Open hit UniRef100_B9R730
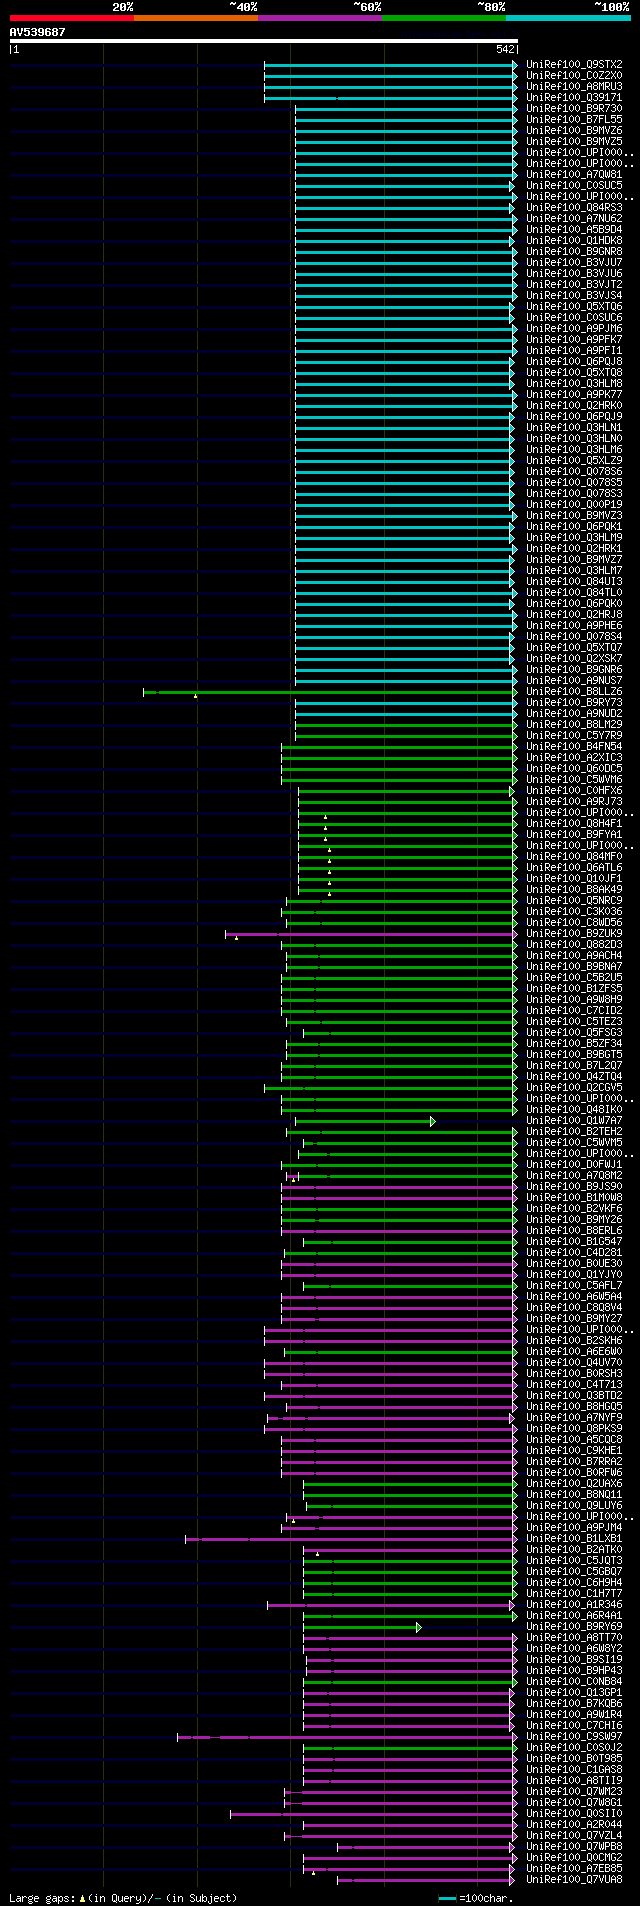640x1906 pixels. (574, 109)
